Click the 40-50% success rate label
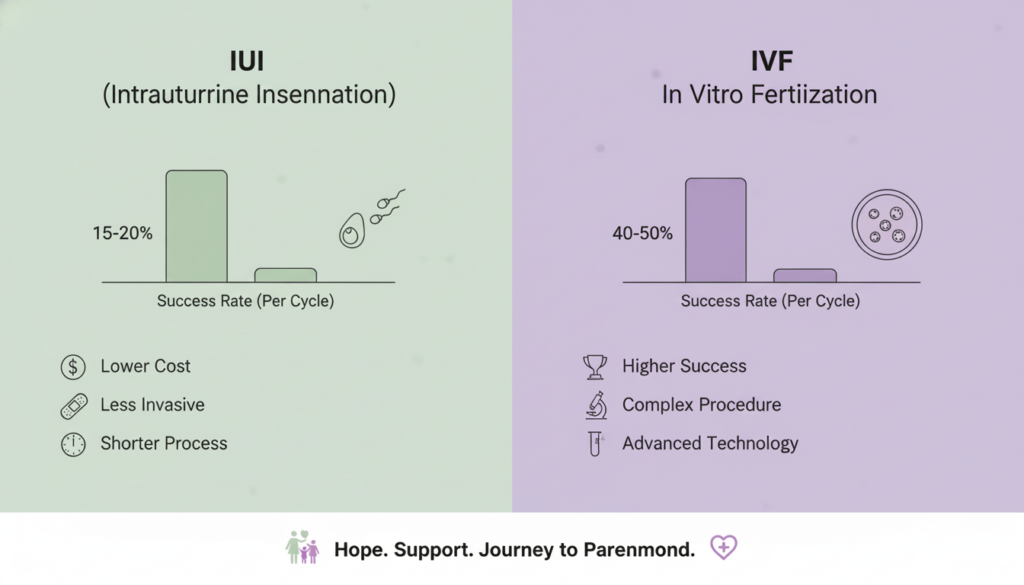1024x585 pixels. pos(642,233)
